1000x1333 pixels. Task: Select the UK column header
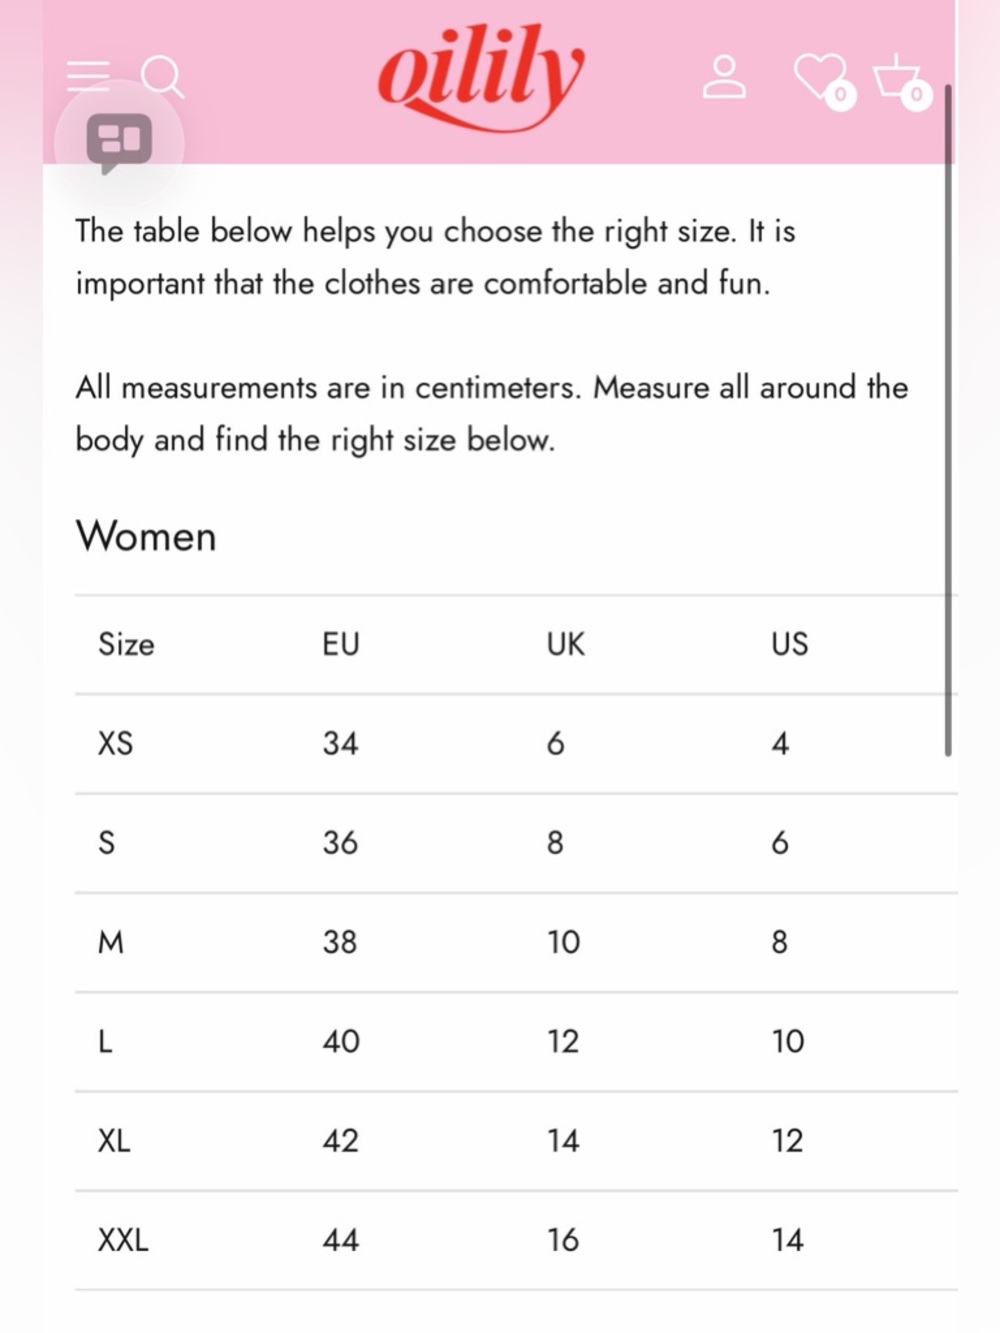[x=565, y=644]
